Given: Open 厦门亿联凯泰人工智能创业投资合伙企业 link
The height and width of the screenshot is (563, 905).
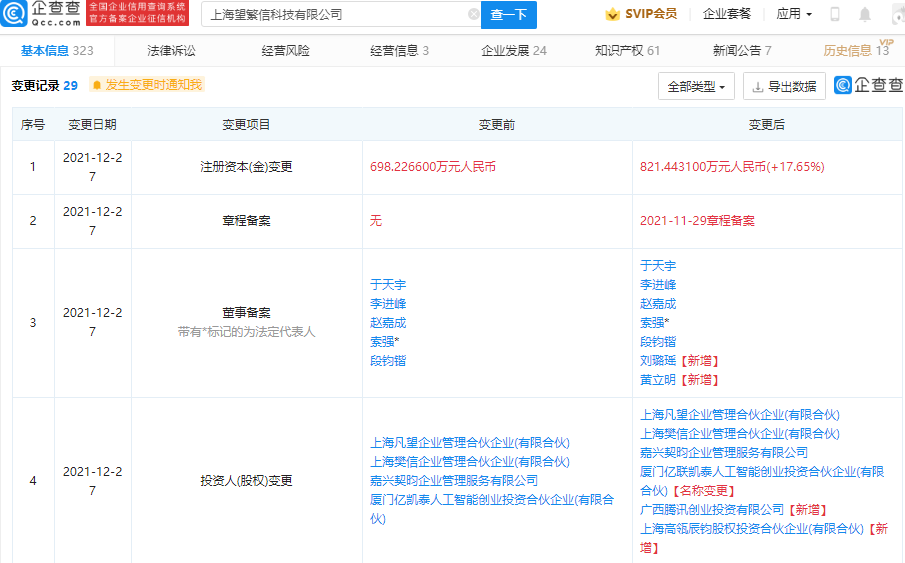Looking at the screenshot, I should (x=762, y=481).
